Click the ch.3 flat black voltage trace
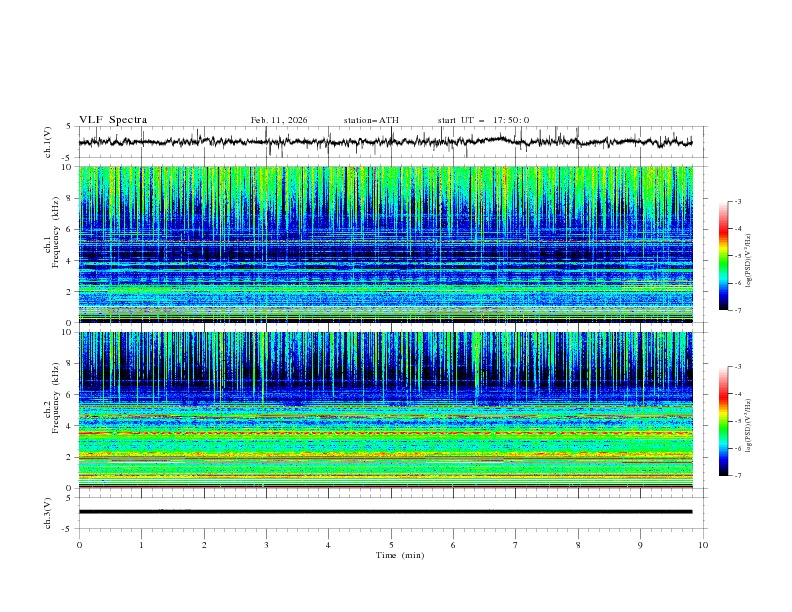The height and width of the screenshot is (612, 792). pos(385,512)
